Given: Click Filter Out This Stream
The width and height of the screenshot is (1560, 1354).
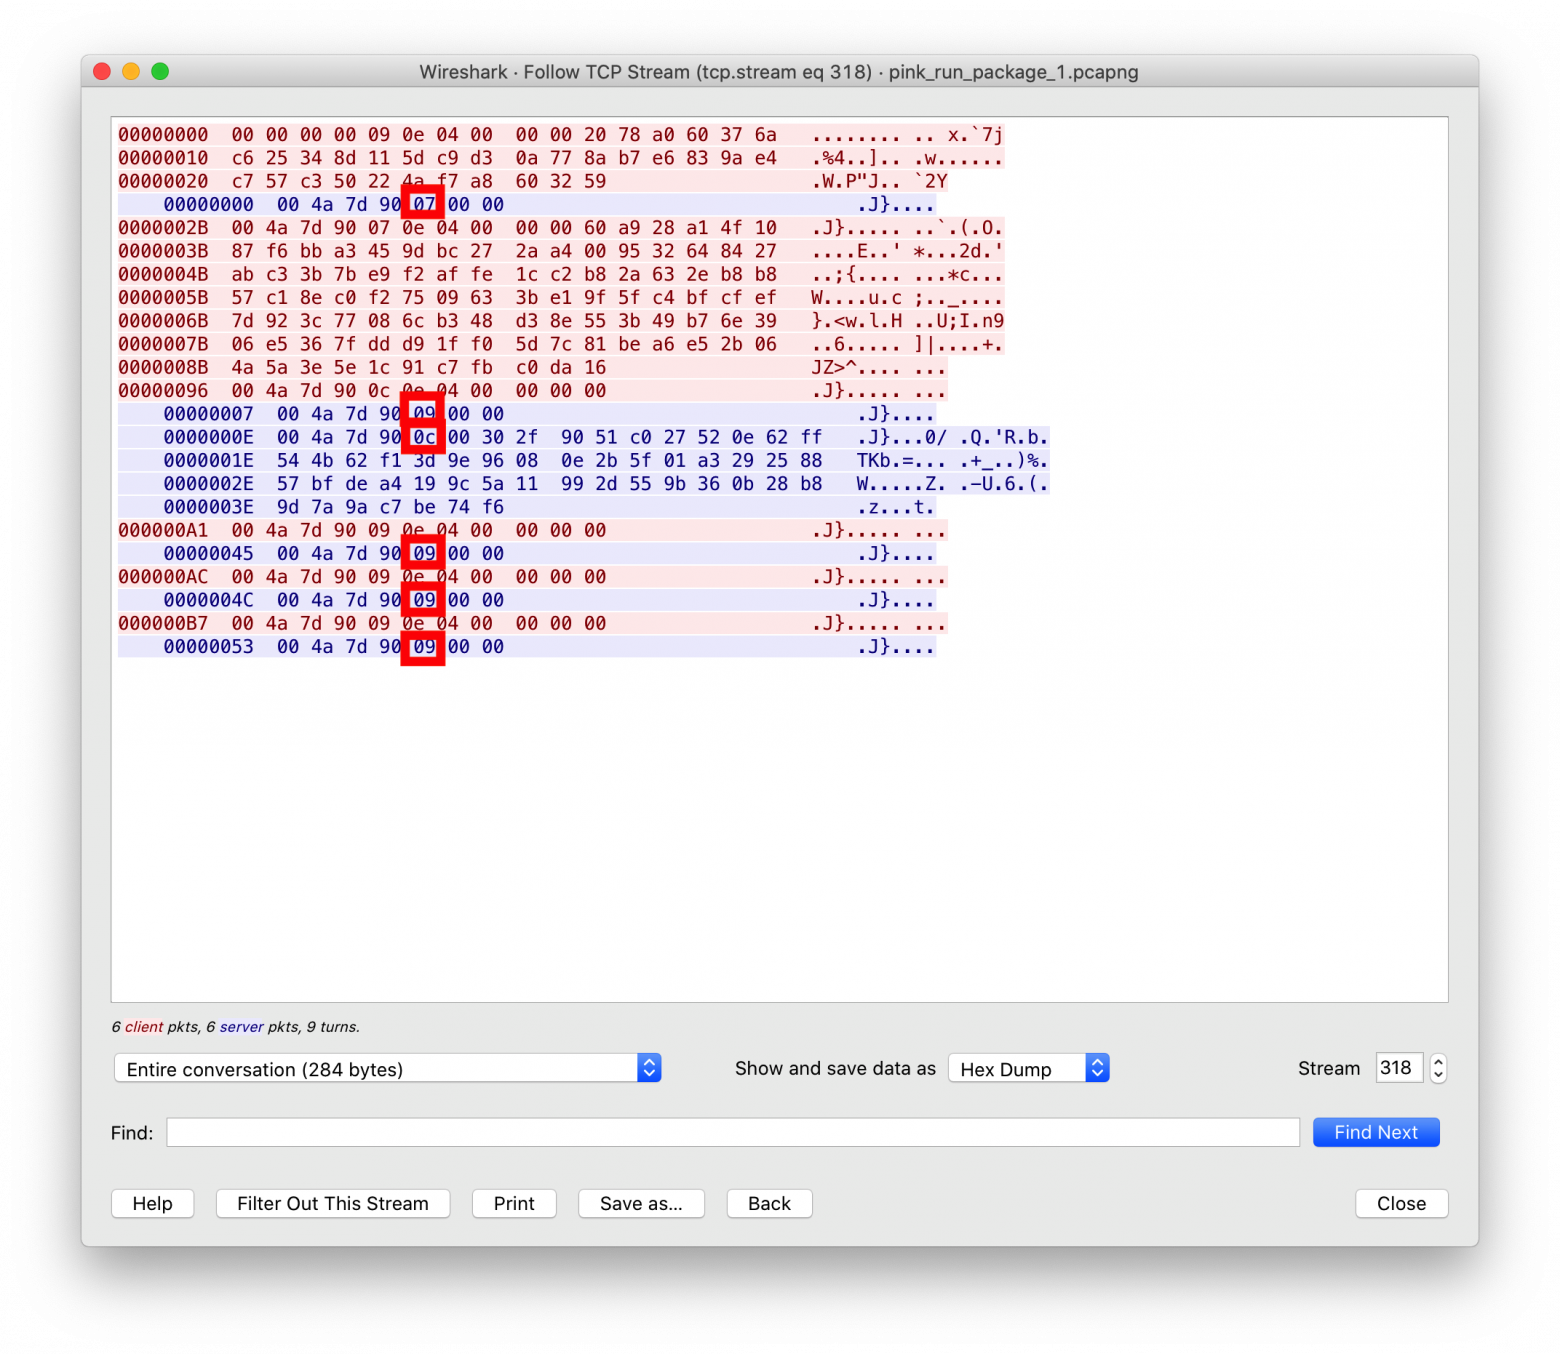Looking at the screenshot, I should pos(332,1203).
